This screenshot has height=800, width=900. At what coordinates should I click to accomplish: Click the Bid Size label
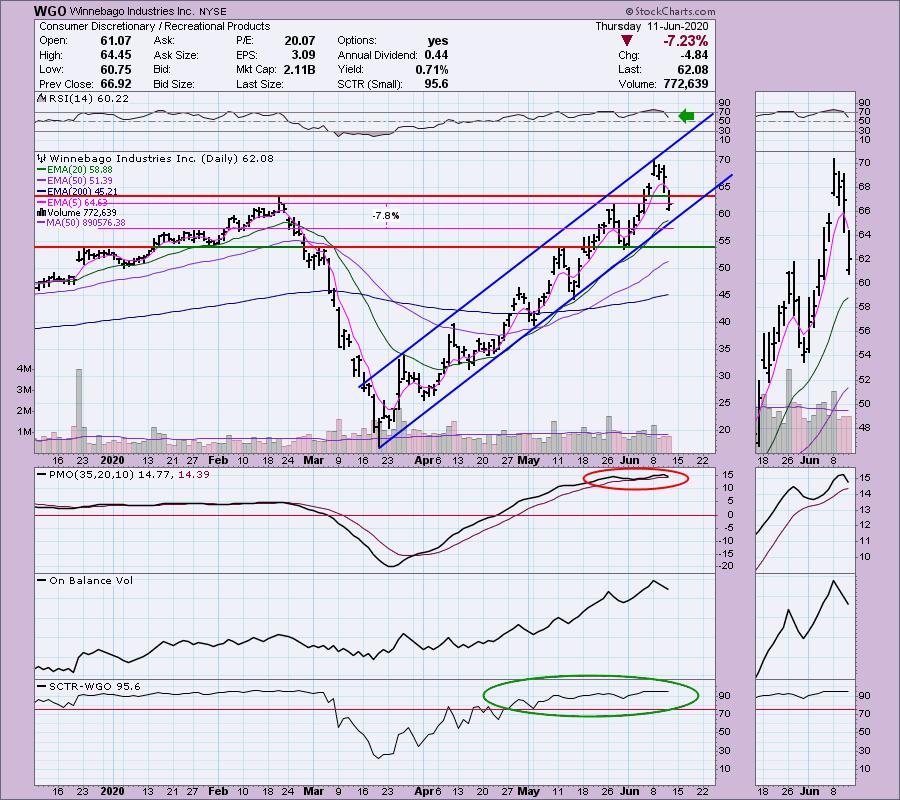[x=174, y=84]
